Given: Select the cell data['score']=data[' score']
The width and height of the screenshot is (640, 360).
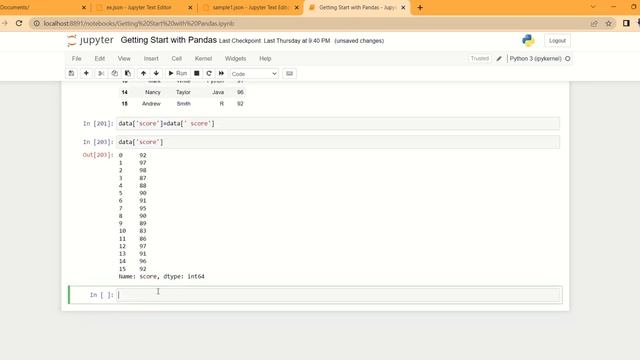Looking at the screenshot, I should point(338,123).
